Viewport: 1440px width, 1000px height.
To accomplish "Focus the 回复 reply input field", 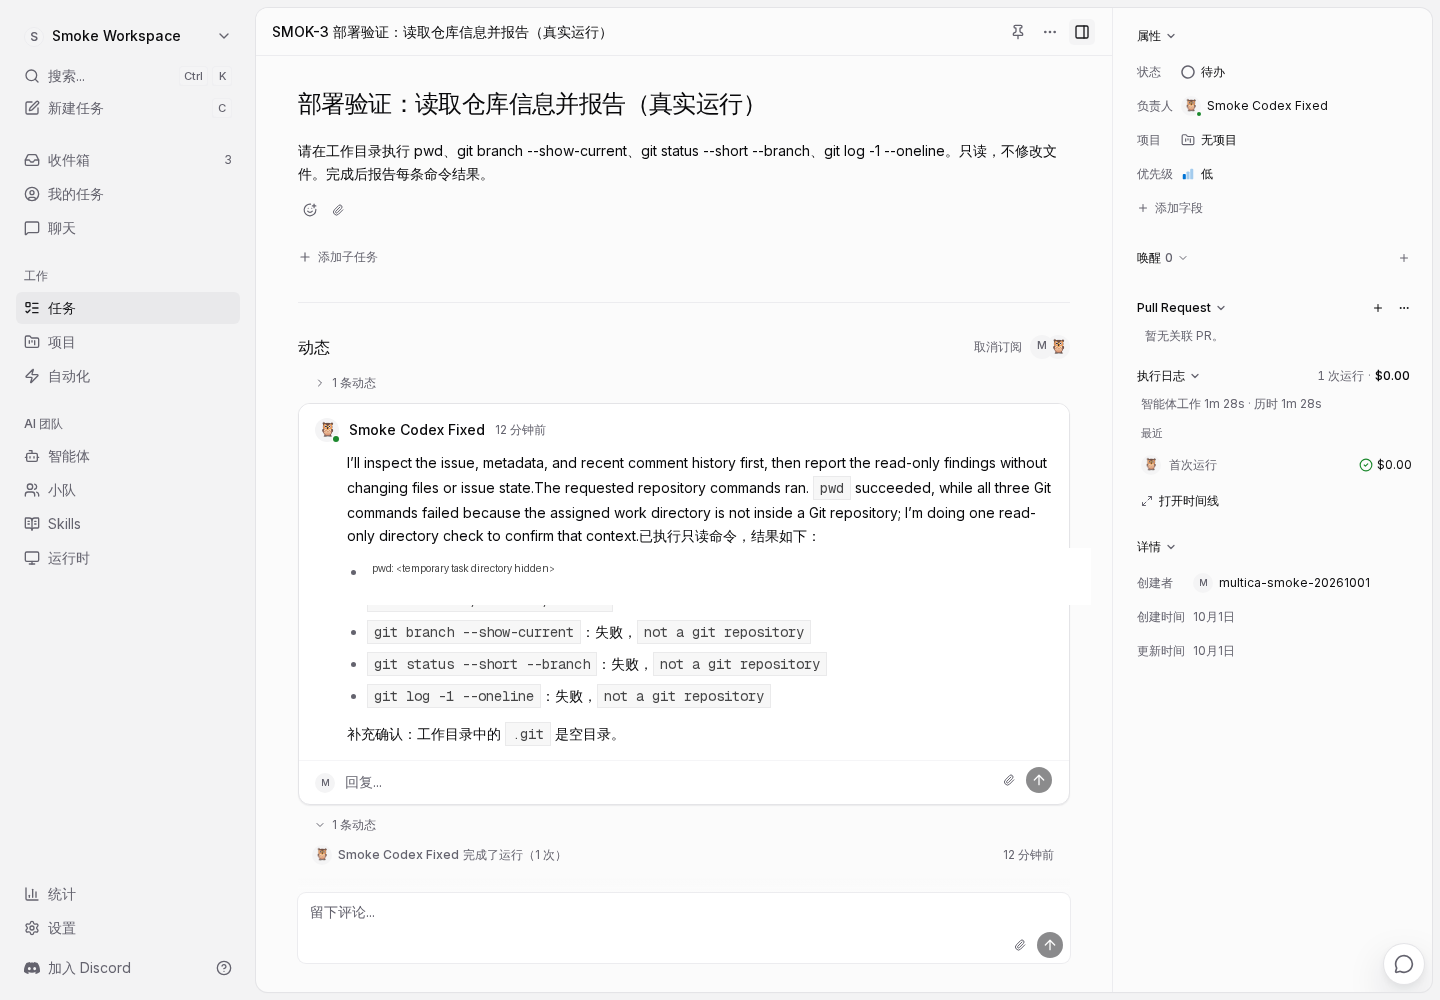I will click(668, 782).
